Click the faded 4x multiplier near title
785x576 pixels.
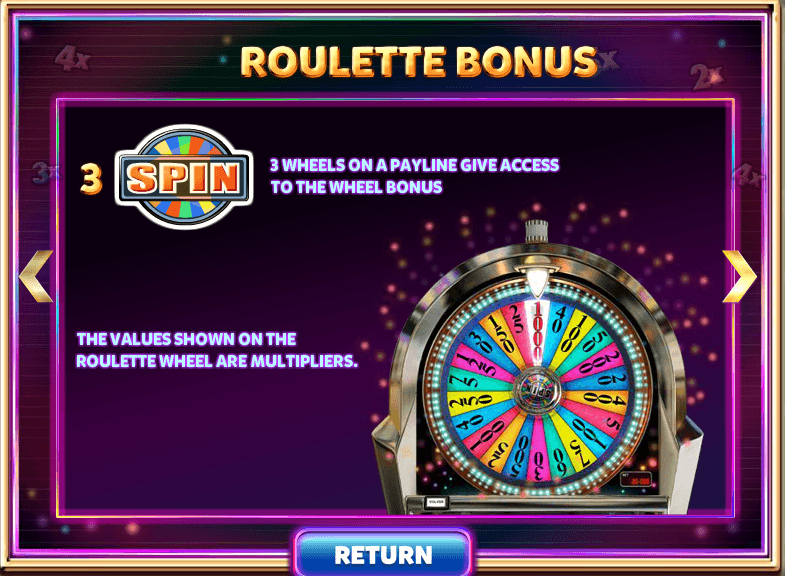point(73,59)
